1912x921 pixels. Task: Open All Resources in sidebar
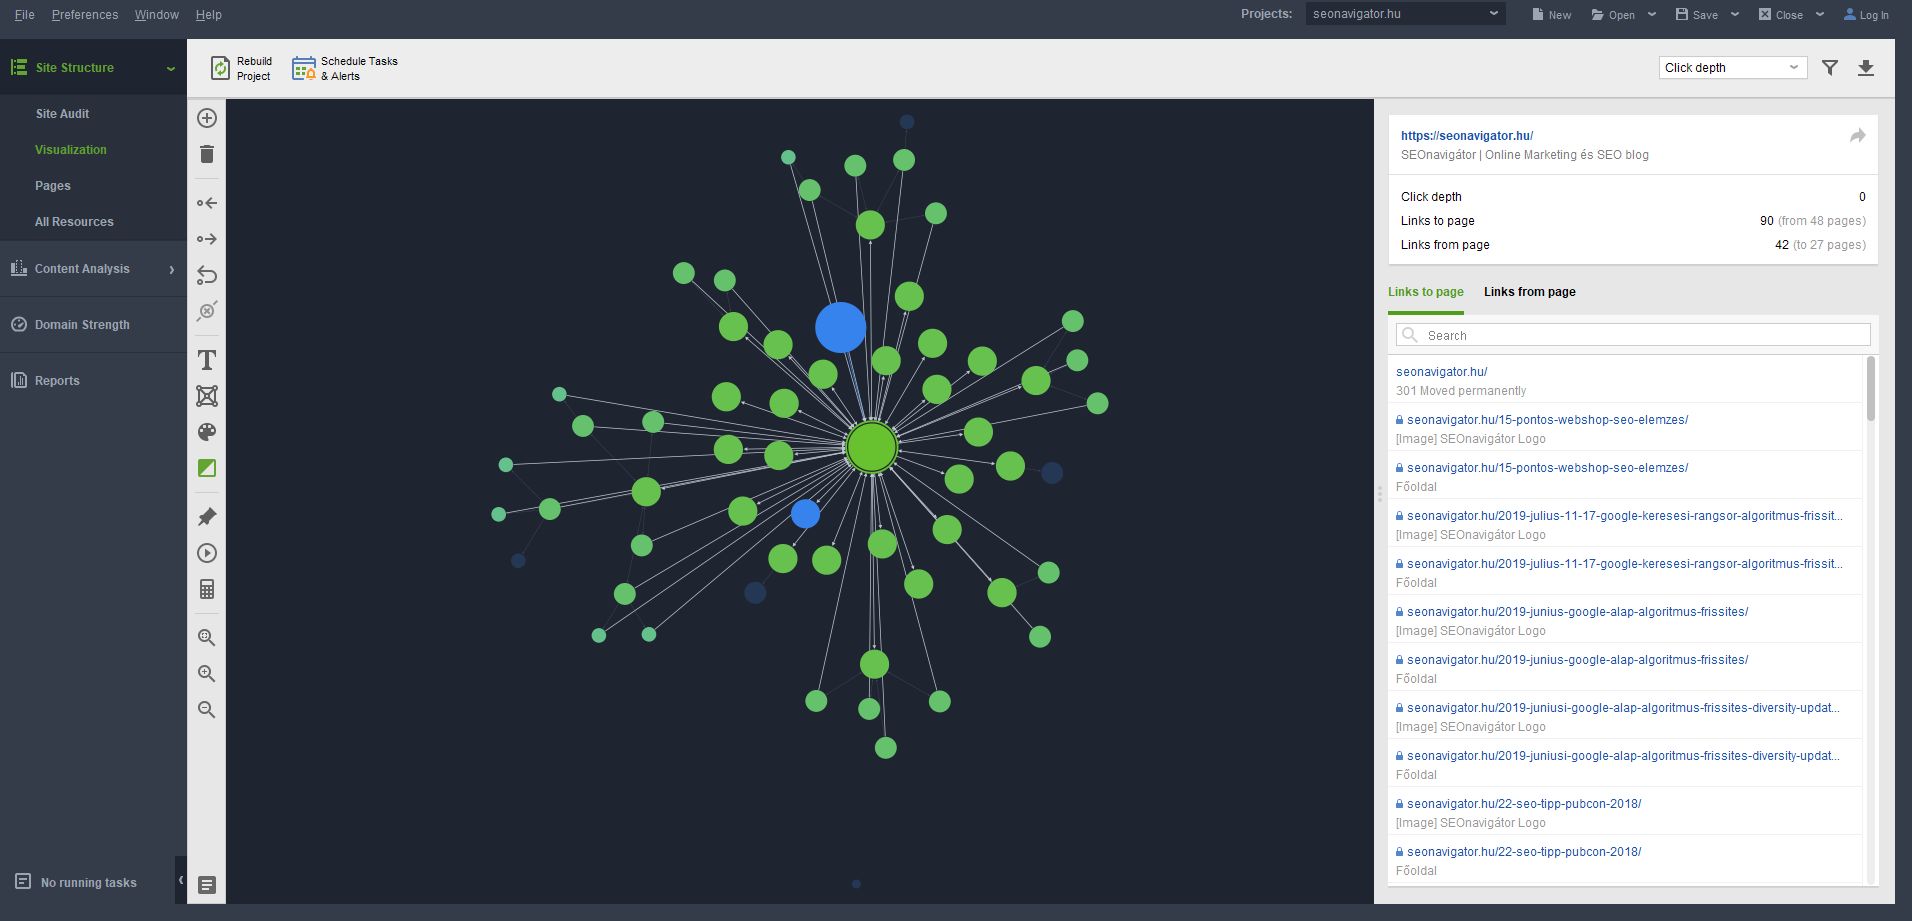tap(74, 222)
